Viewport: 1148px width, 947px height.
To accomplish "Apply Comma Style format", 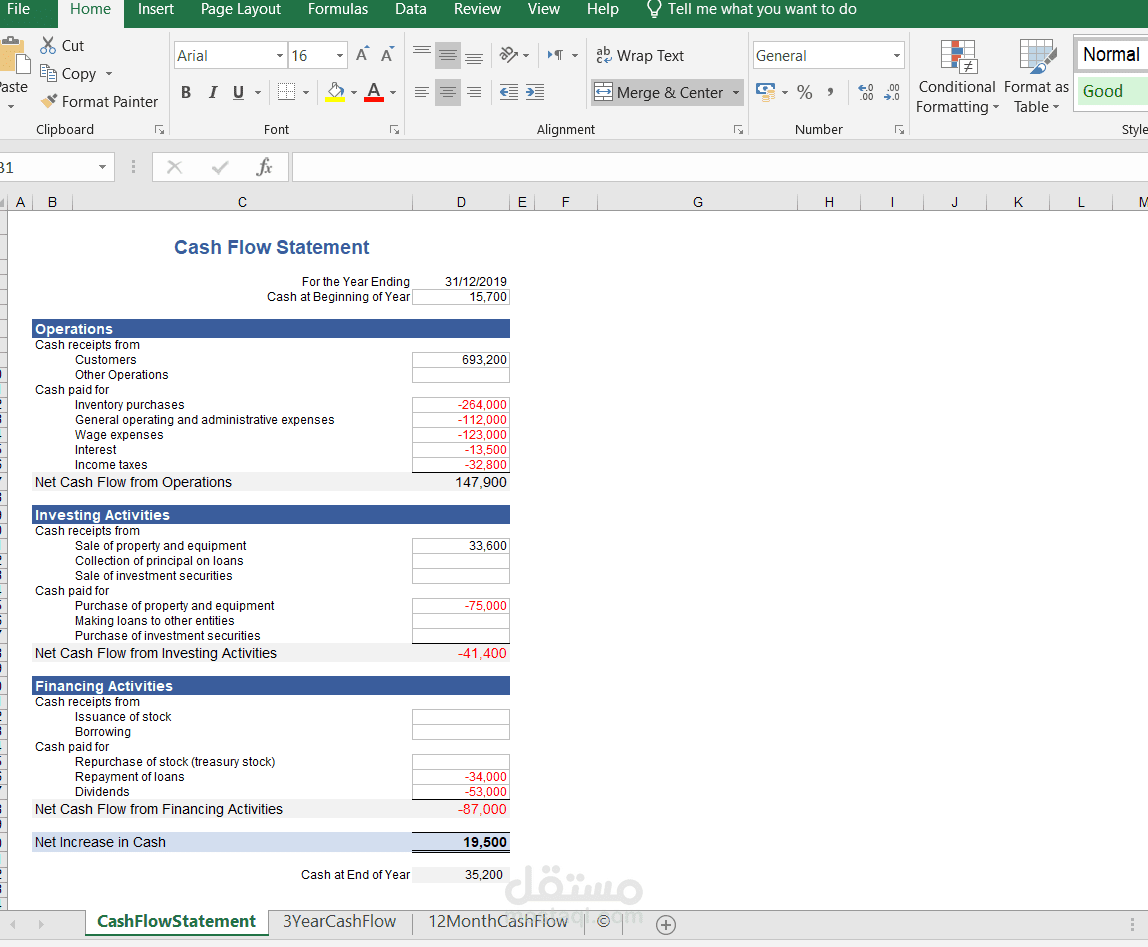I will pos(830,92).
